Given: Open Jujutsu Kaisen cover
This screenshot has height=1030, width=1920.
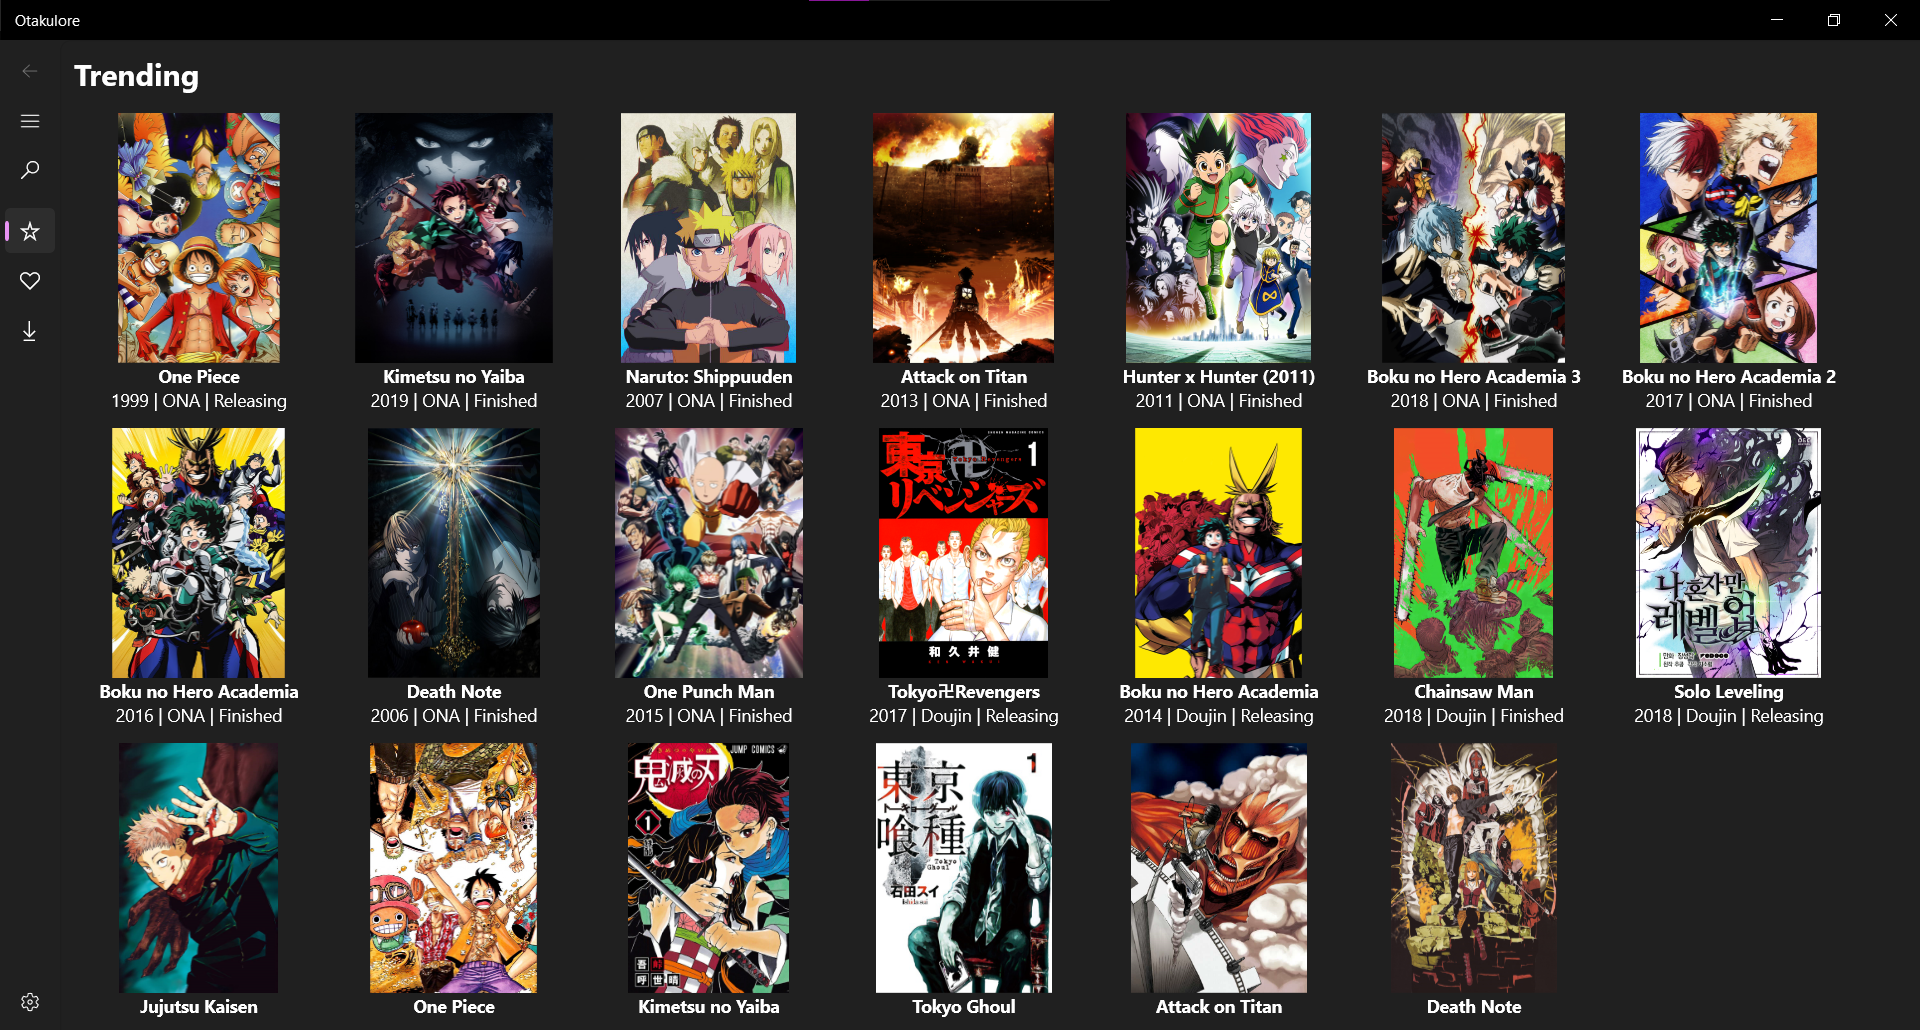Looking at the screenshot, I should coord(199,868).
